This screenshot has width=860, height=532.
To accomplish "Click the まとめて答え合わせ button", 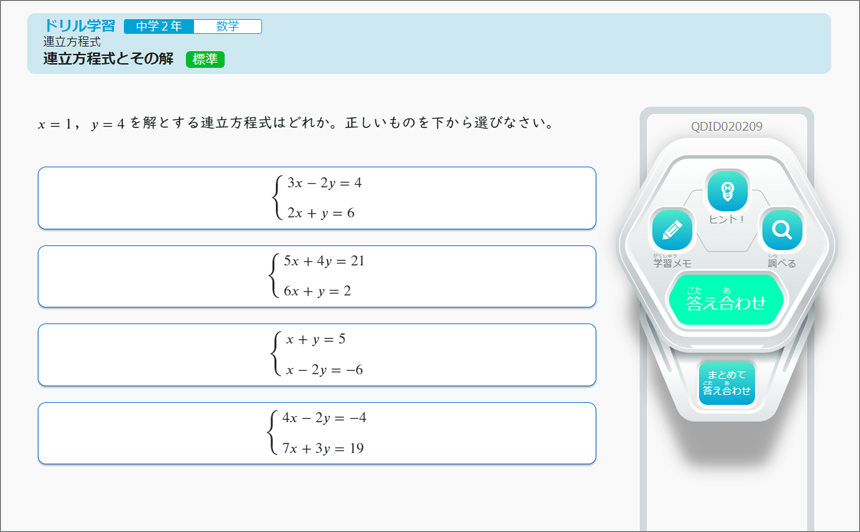I will point(727,383).
